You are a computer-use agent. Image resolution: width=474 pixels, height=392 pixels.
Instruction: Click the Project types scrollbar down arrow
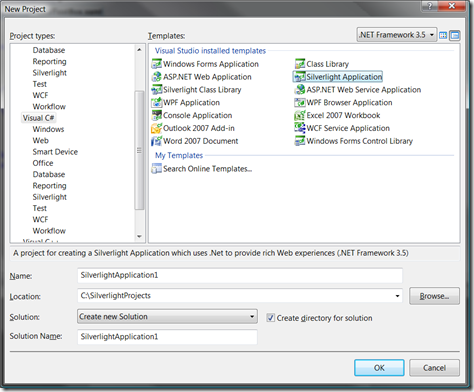pos(139,237)
